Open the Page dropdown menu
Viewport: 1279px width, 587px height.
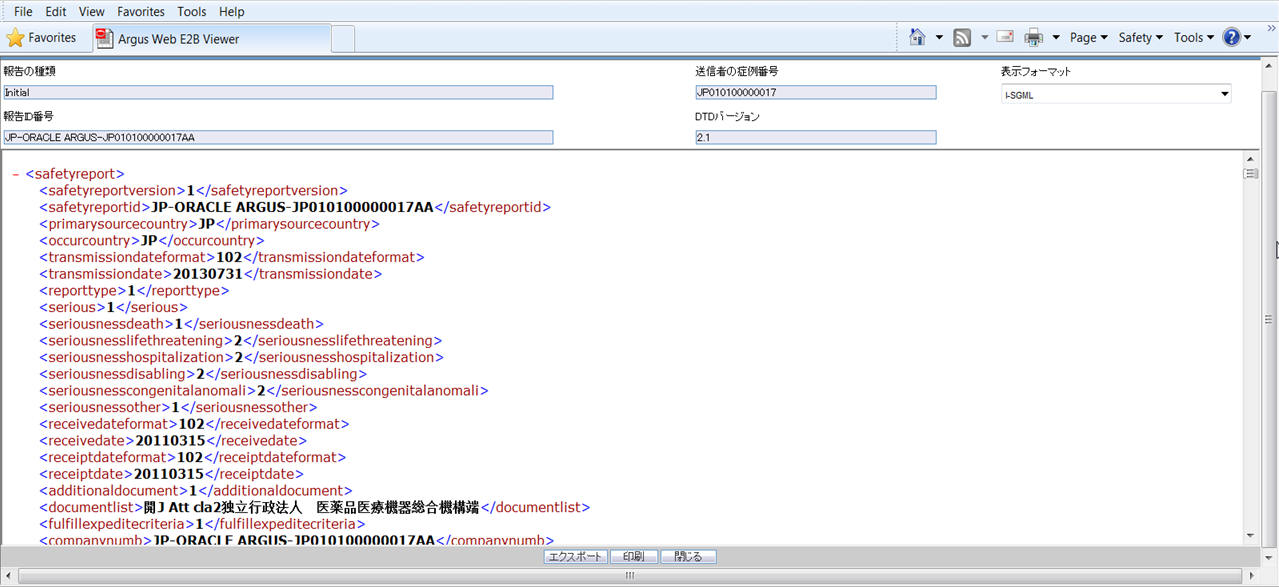[x=1089, y=37]
